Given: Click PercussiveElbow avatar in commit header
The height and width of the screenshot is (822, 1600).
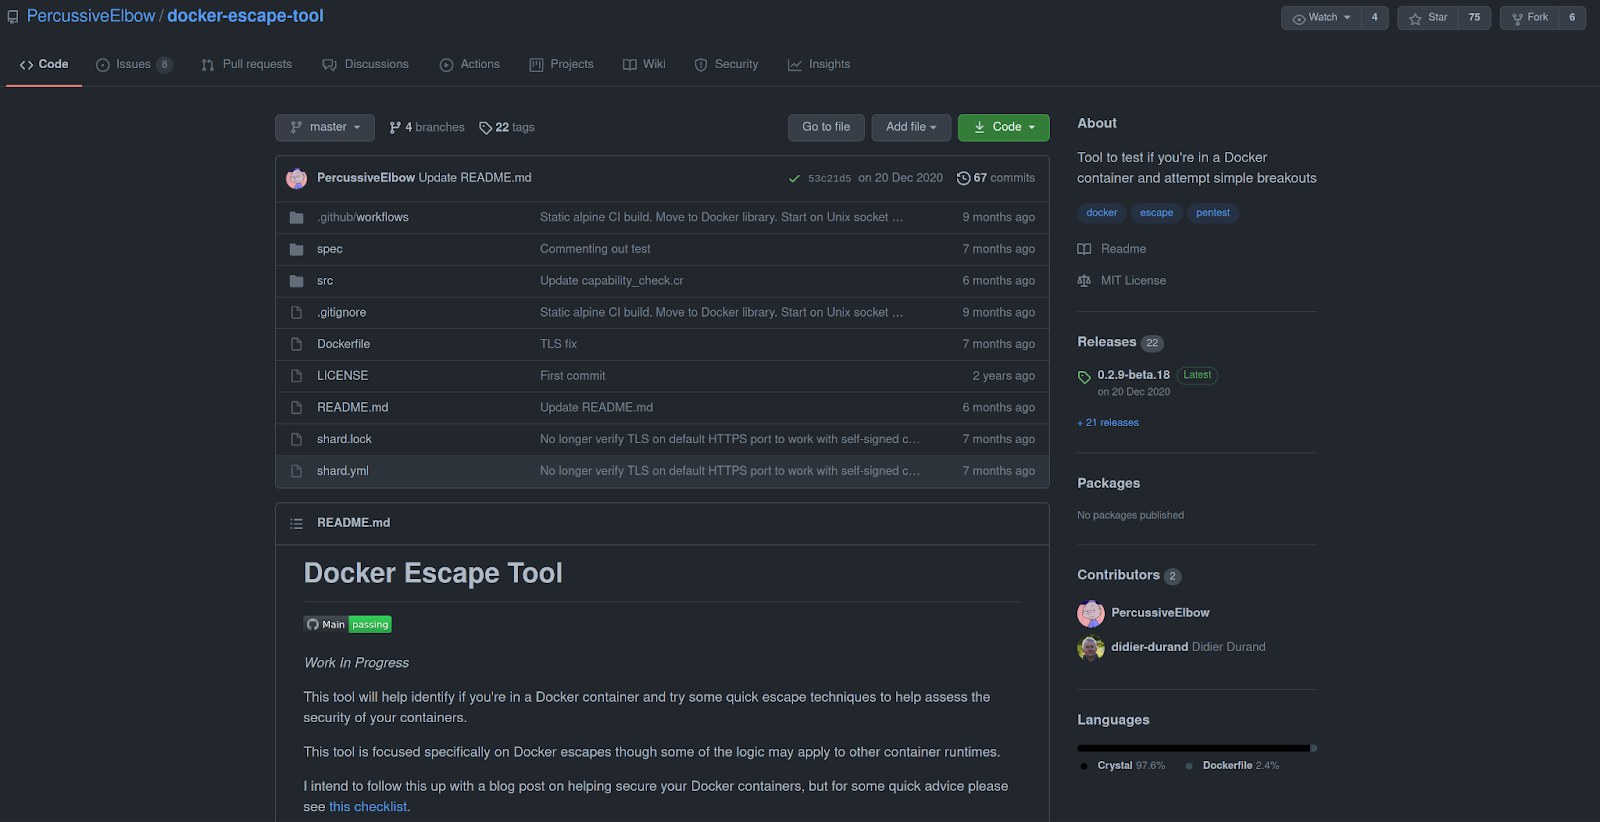Looking at the screenshot, I should tap(297, 178).
